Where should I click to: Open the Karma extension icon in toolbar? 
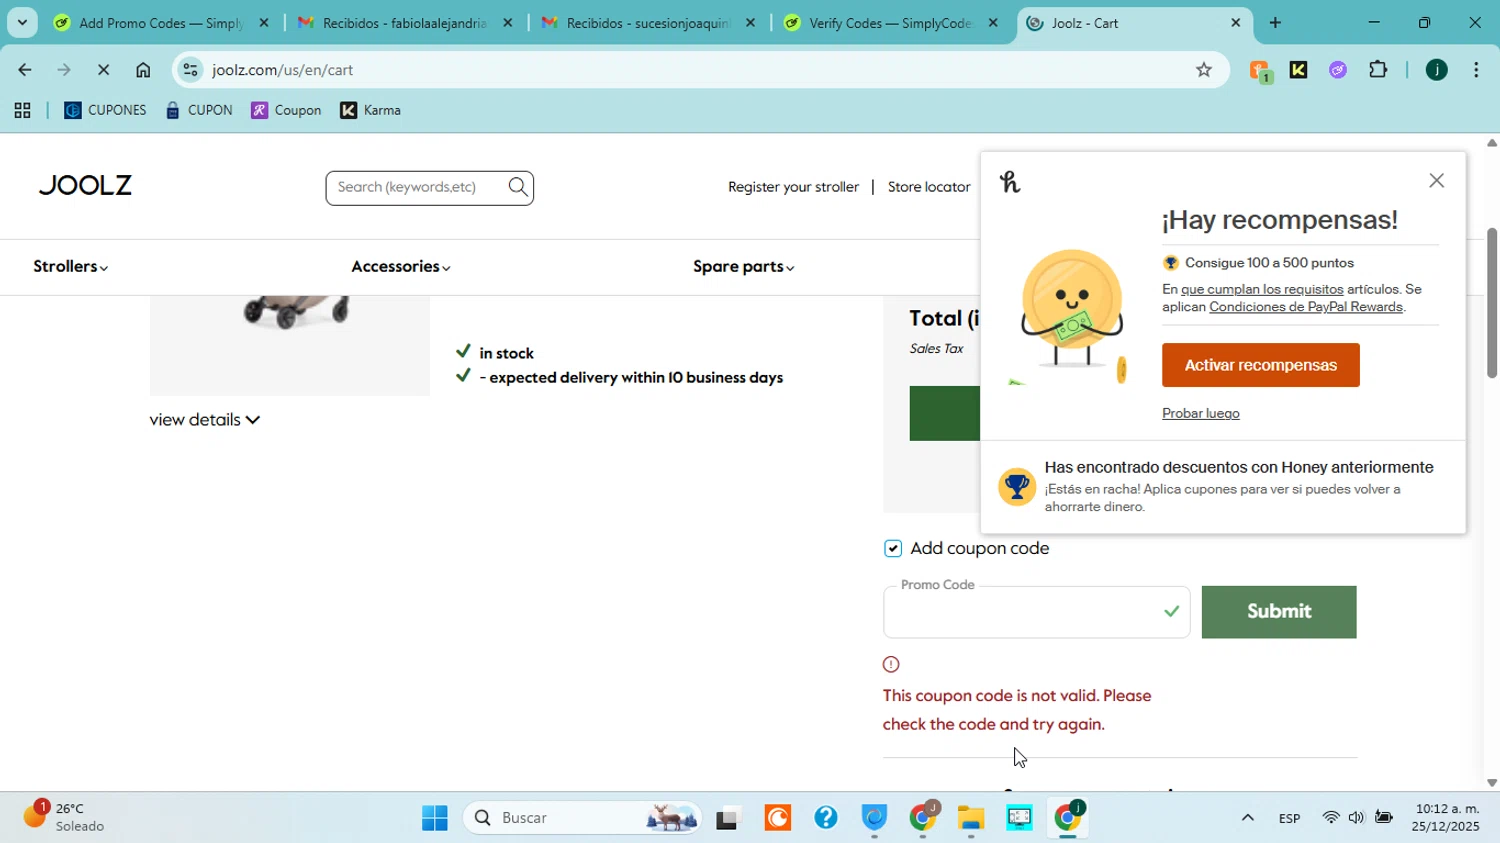[1298, 70]
